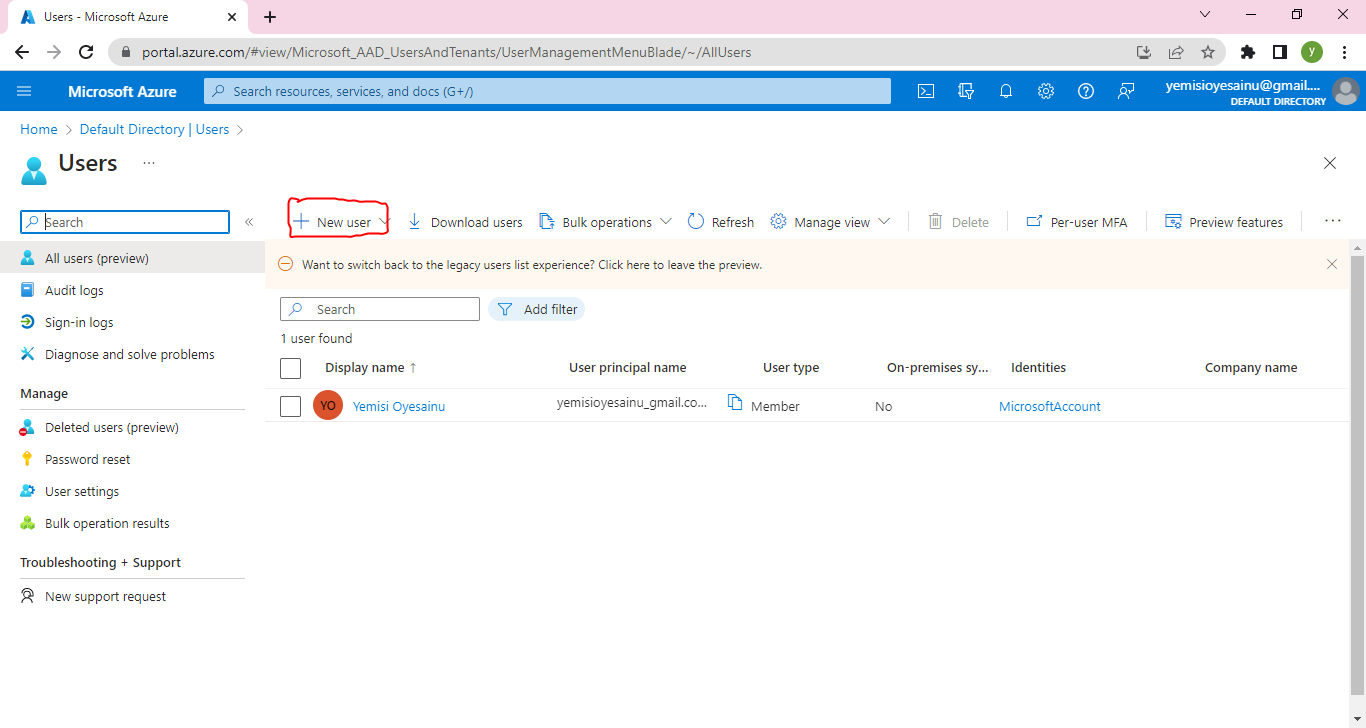Open Chrome side panel icon

[x=1279, y=52]
